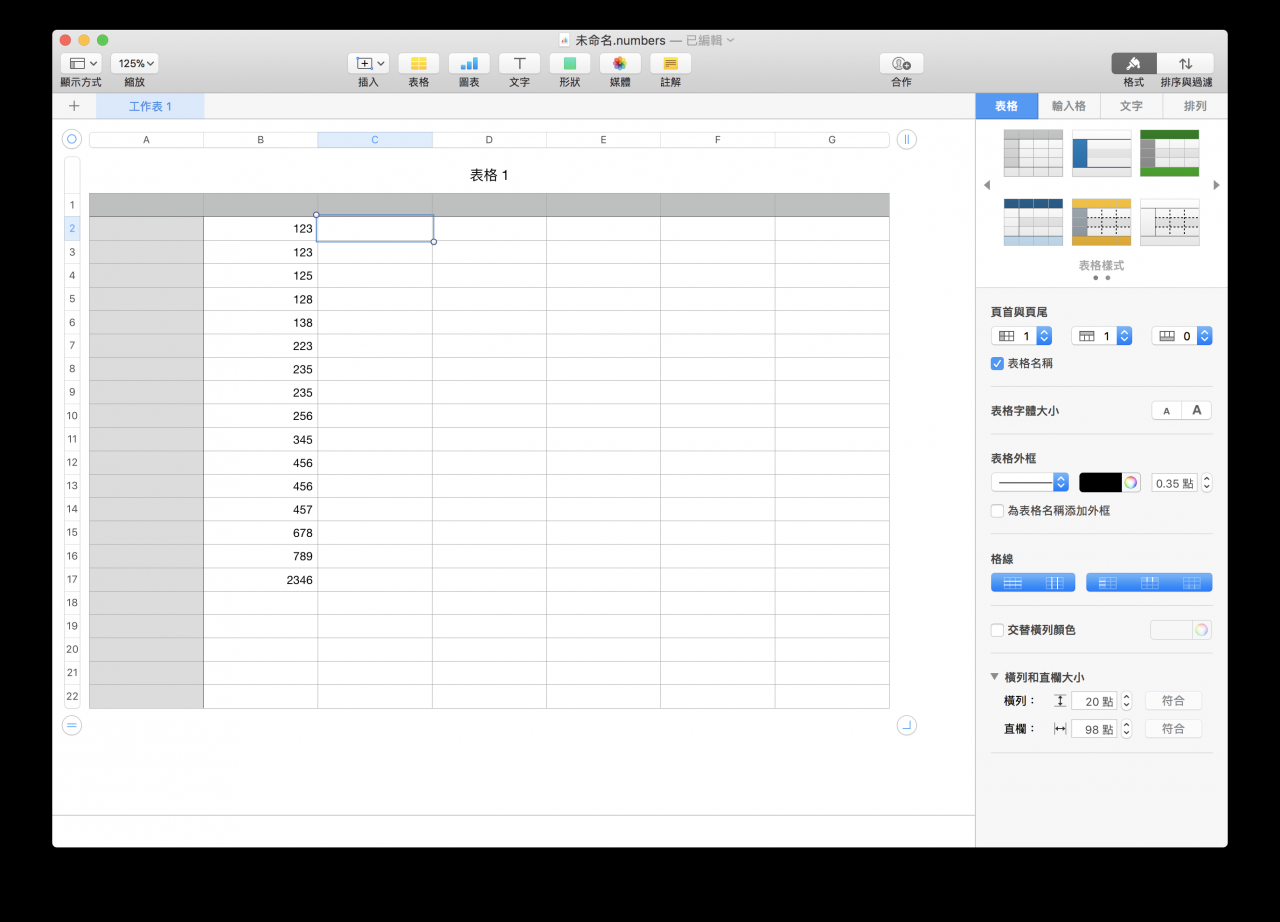Switch to the 輸入格 cell tab
The width and height of the screenshot is (1280, 922).
pyautogui.click(x=1068, y=106)
